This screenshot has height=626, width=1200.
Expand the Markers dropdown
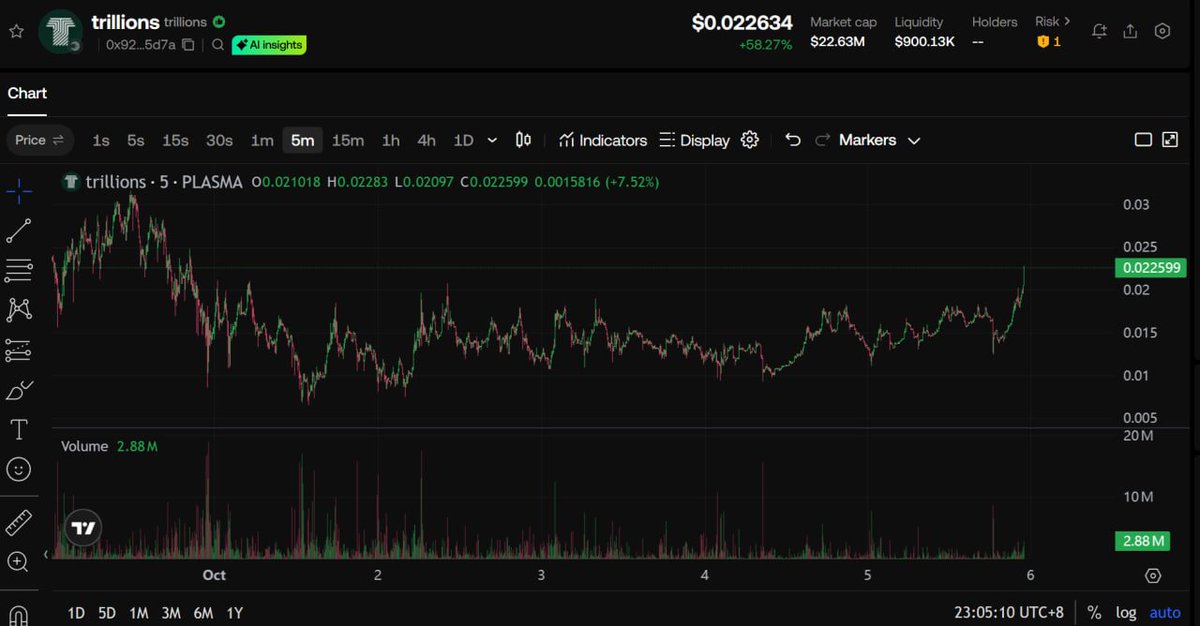(880, 141)
